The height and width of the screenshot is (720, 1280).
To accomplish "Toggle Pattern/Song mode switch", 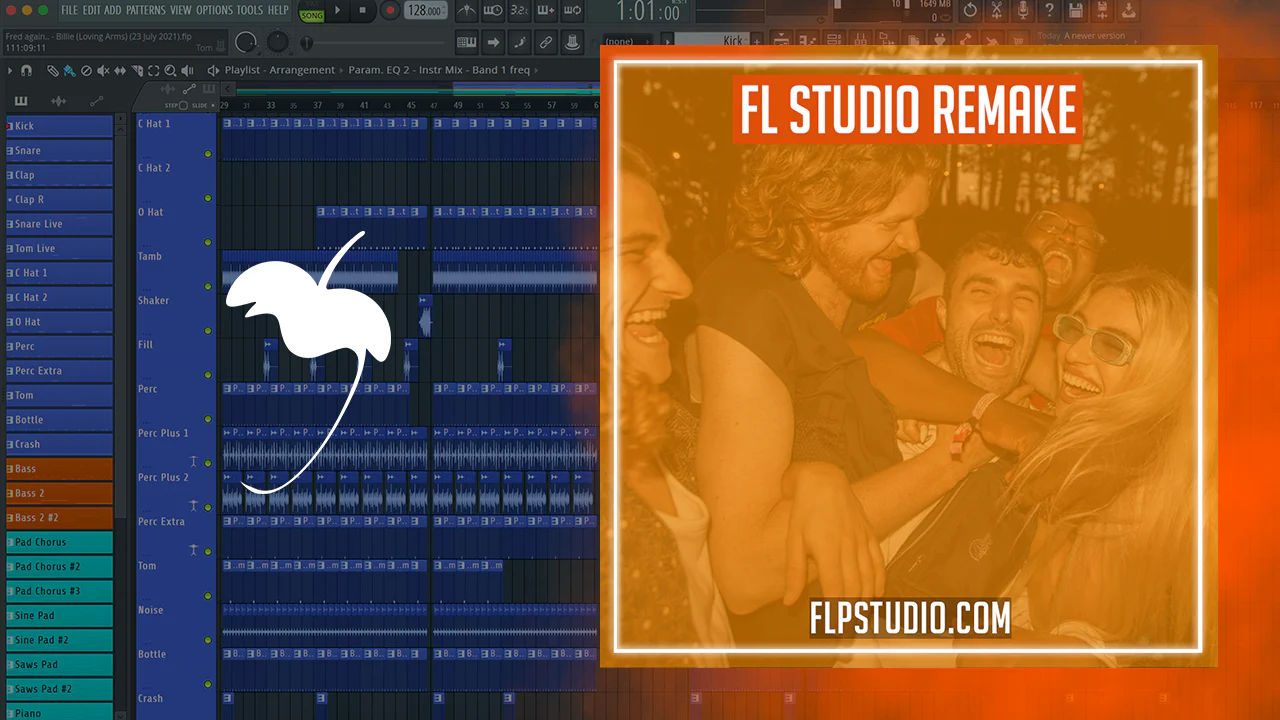I will pos(312,11).
